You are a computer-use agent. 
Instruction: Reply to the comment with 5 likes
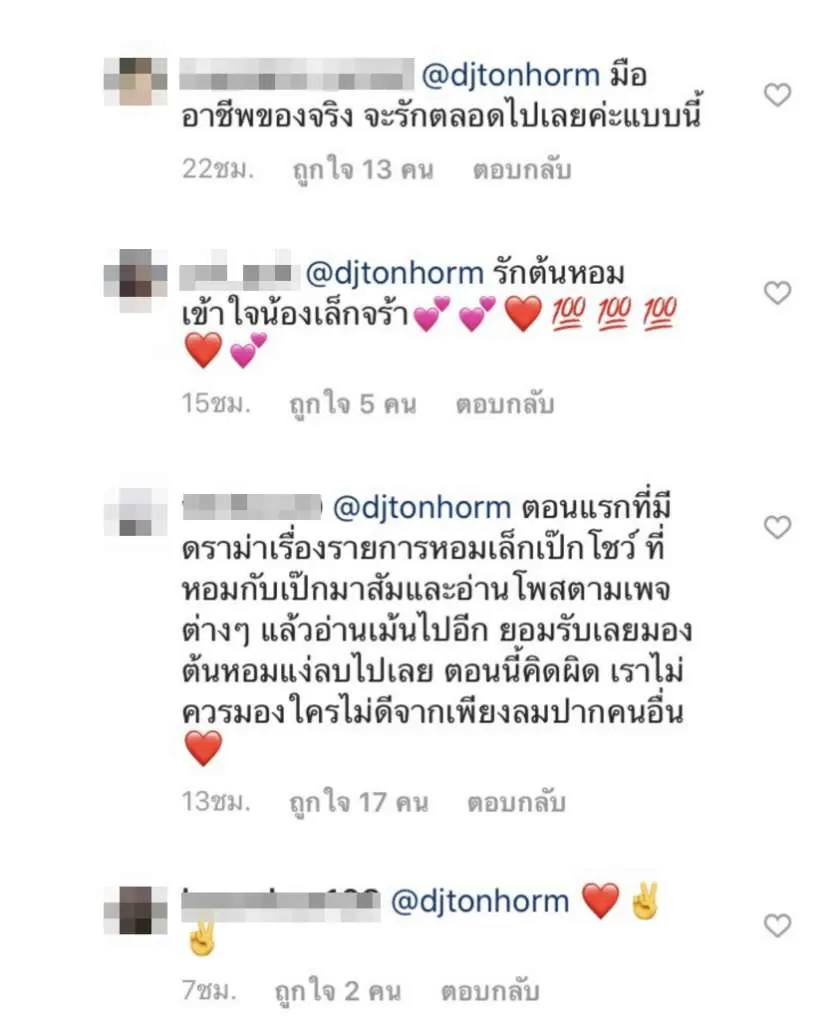click(x=505, y=404)
